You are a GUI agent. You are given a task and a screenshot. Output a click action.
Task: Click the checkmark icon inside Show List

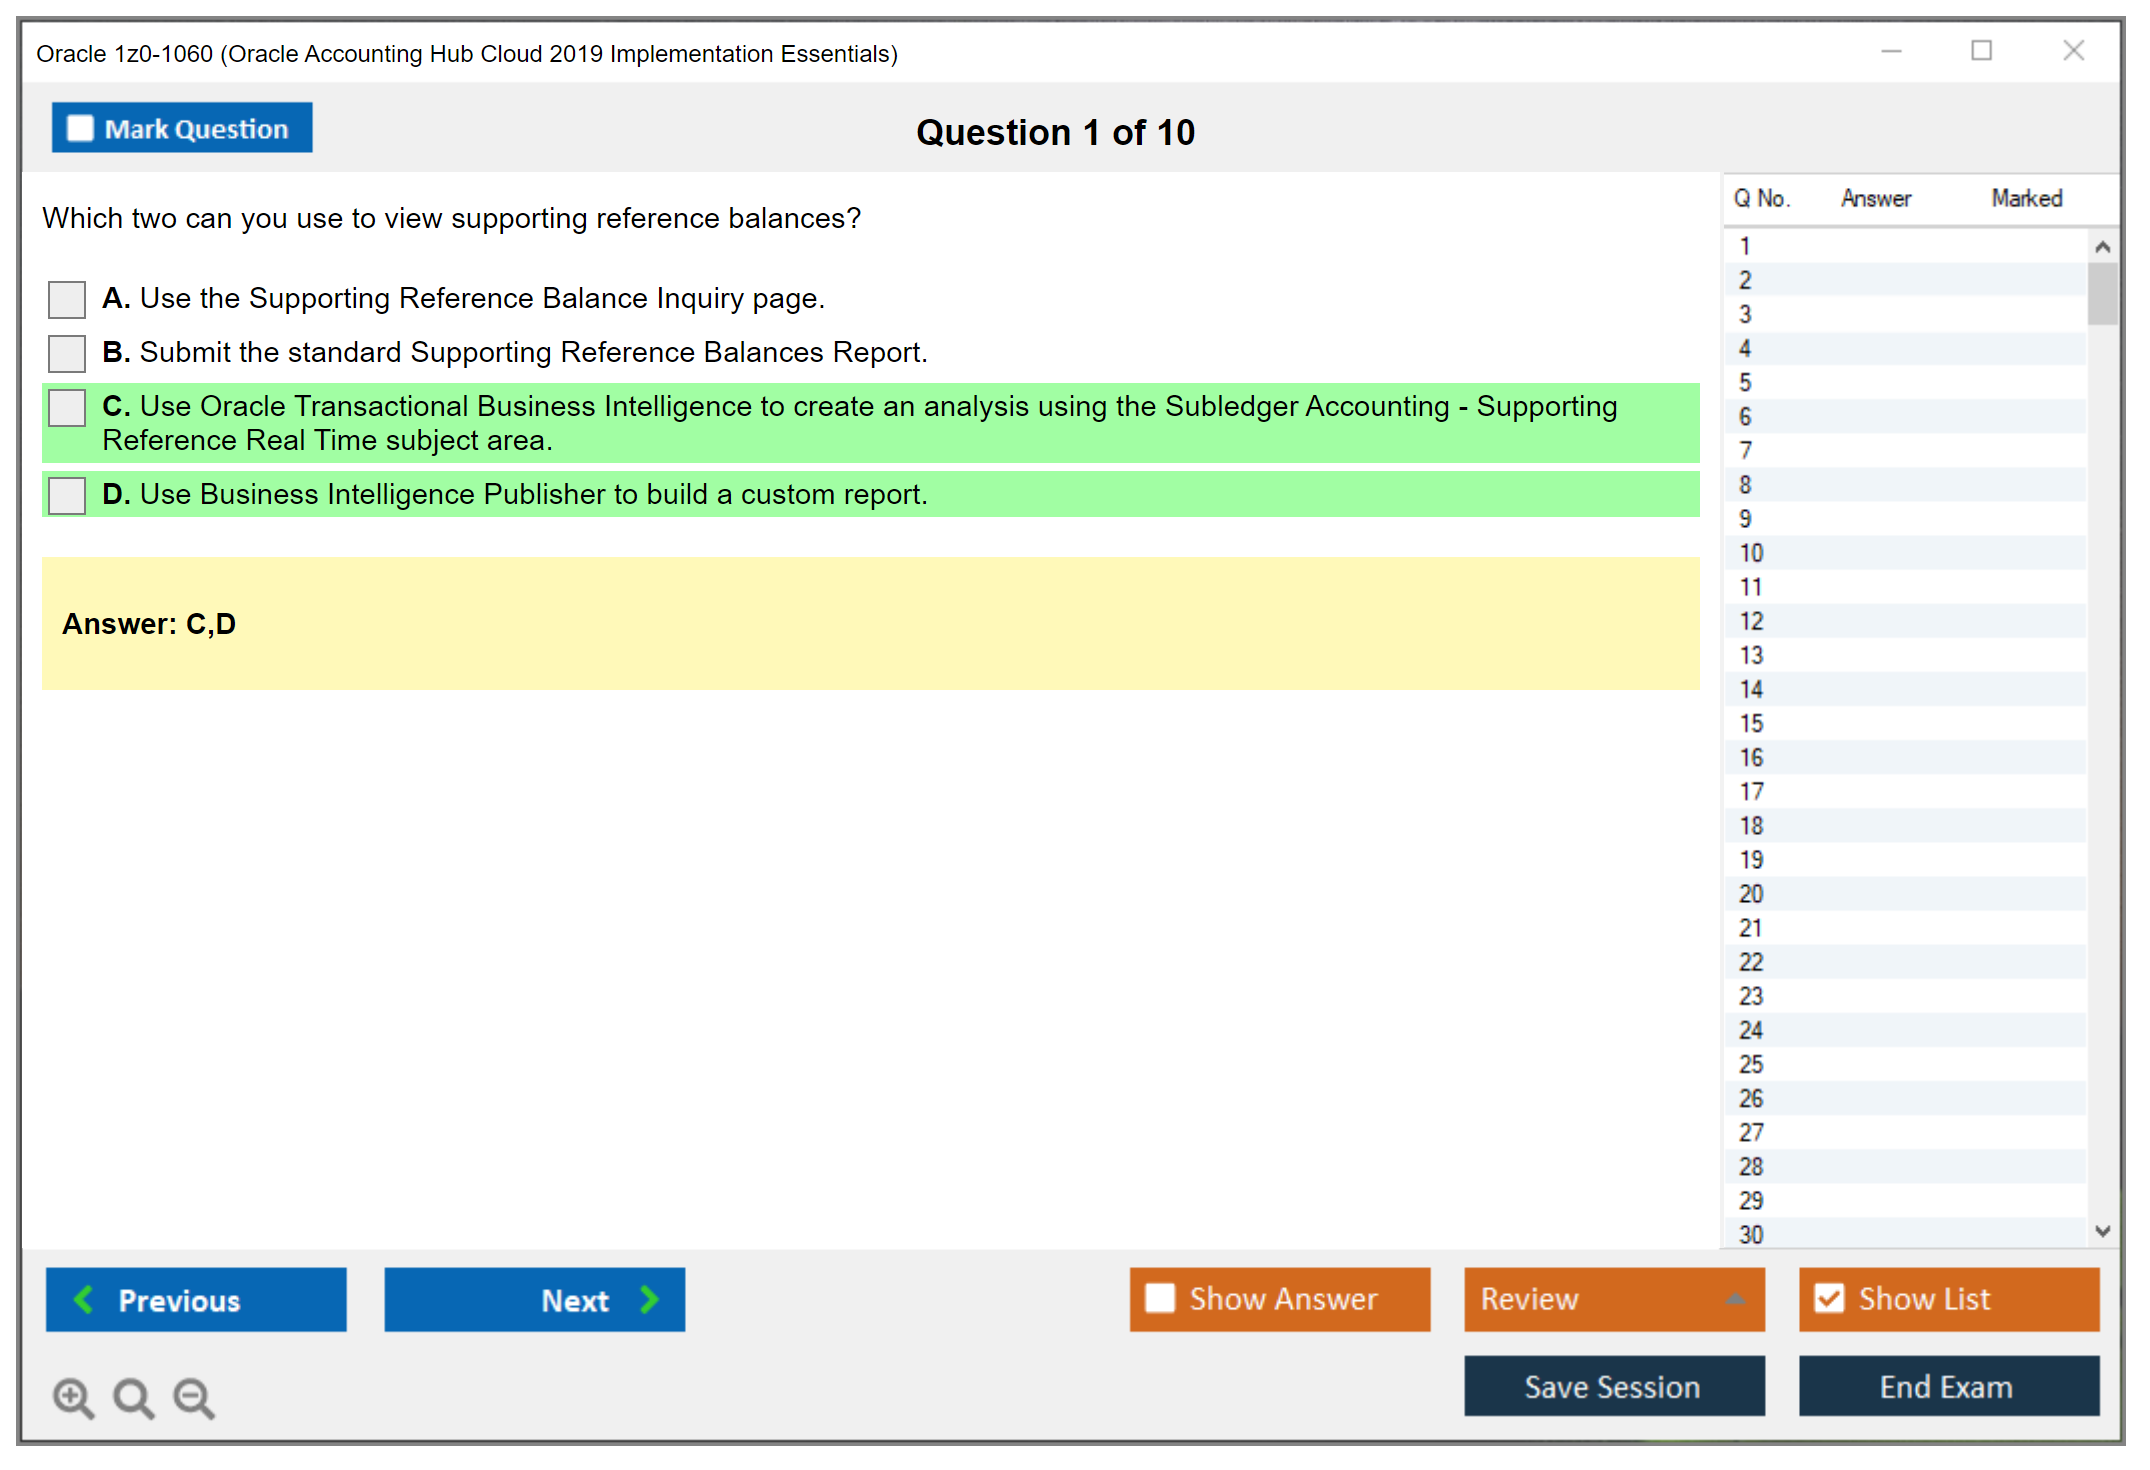pyautogui.click(x=1830, y=1298)
